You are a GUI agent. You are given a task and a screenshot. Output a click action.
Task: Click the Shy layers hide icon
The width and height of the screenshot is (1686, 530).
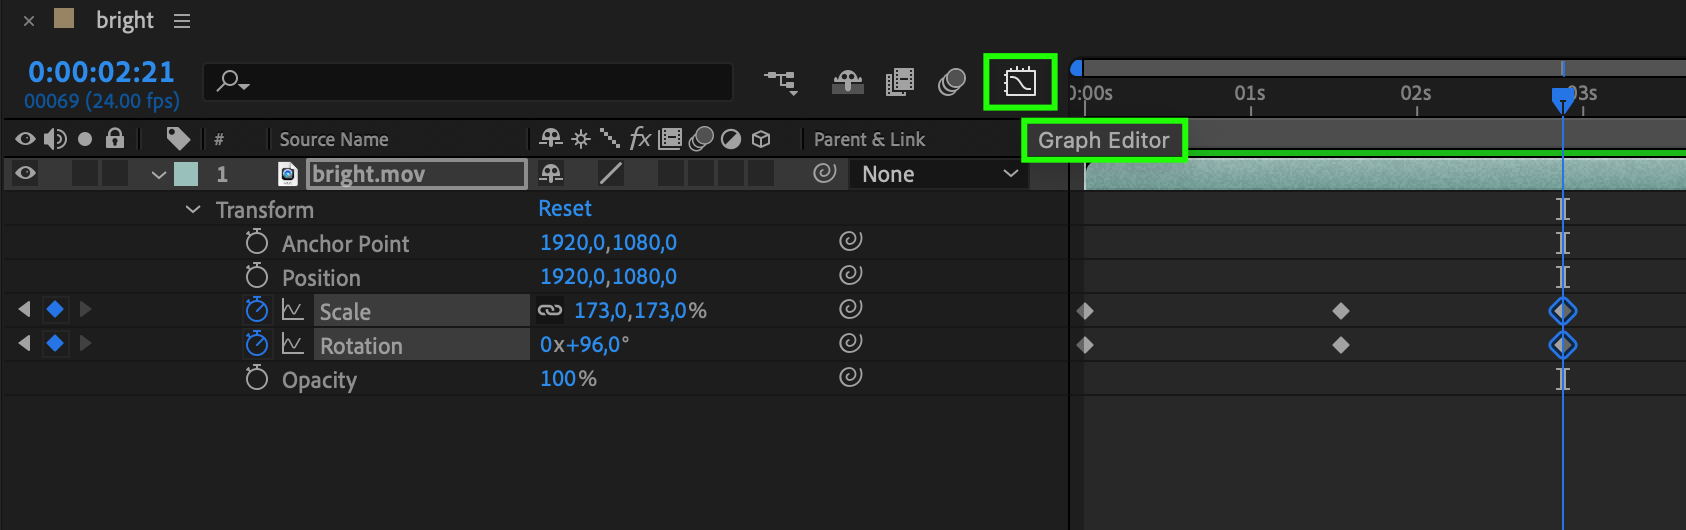(847, 82)
